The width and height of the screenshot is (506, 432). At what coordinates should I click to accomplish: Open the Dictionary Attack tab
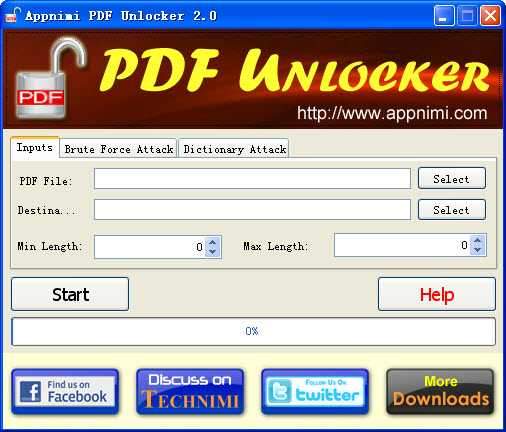(234, 149)
